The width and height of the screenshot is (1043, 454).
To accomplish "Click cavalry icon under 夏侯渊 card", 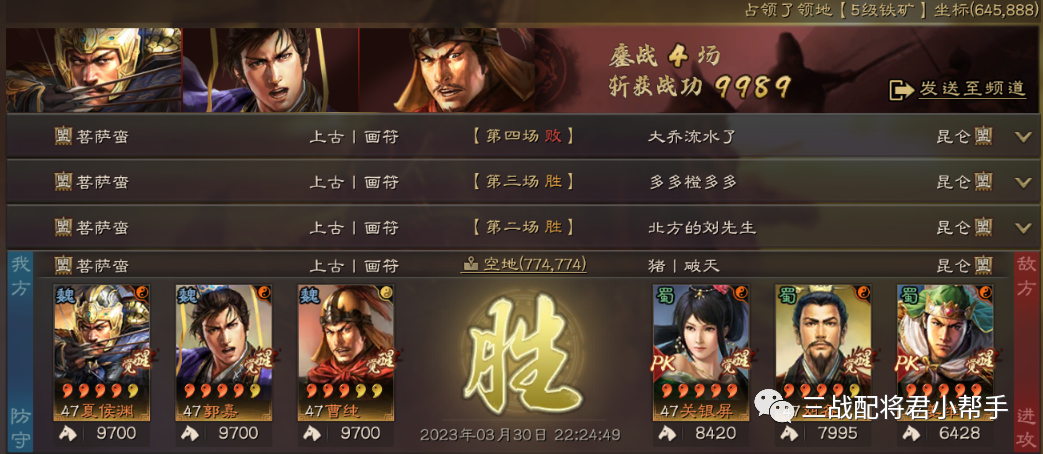I will point(68,434).
